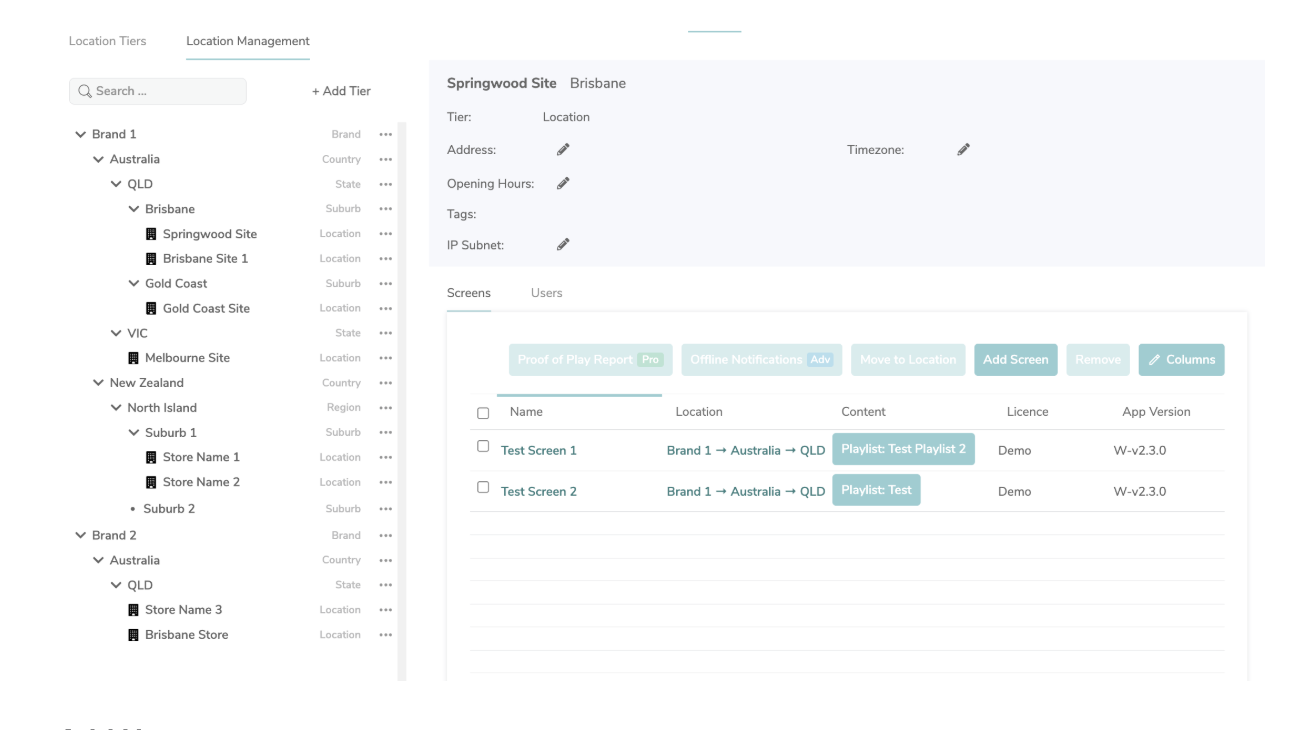Edit the IP Subnet with its pencil icon
The height and width of the screenshot is (730, 1316).
pos(563,244)
